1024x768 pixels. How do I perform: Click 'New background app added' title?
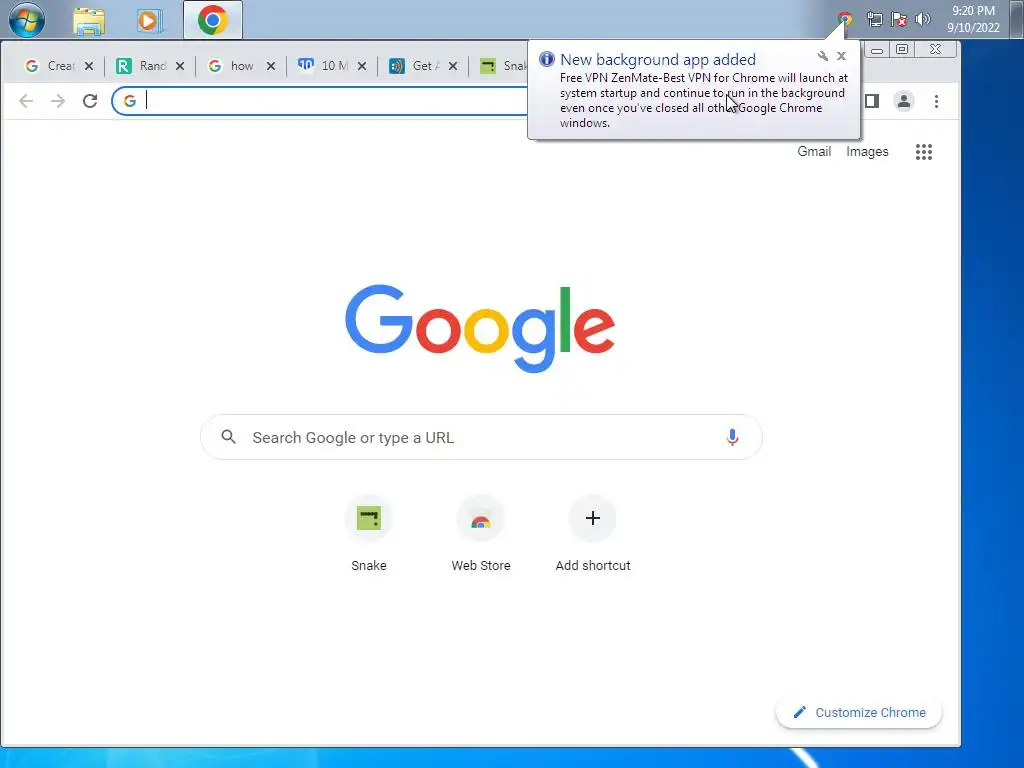coord(658,59)
